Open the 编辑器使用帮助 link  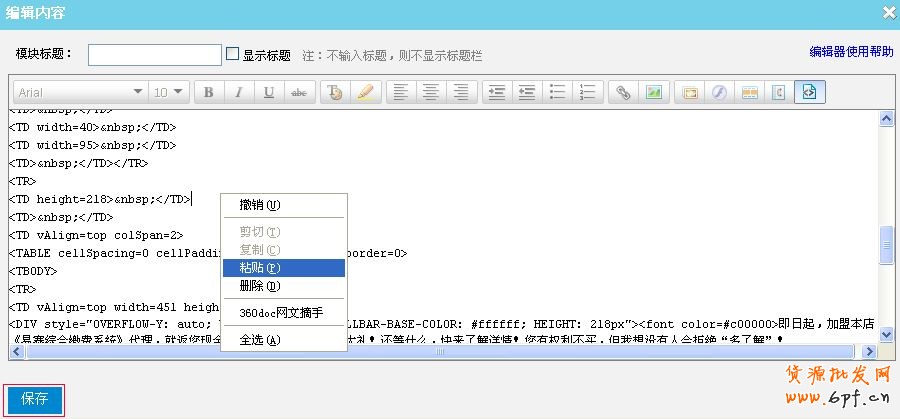851,52
